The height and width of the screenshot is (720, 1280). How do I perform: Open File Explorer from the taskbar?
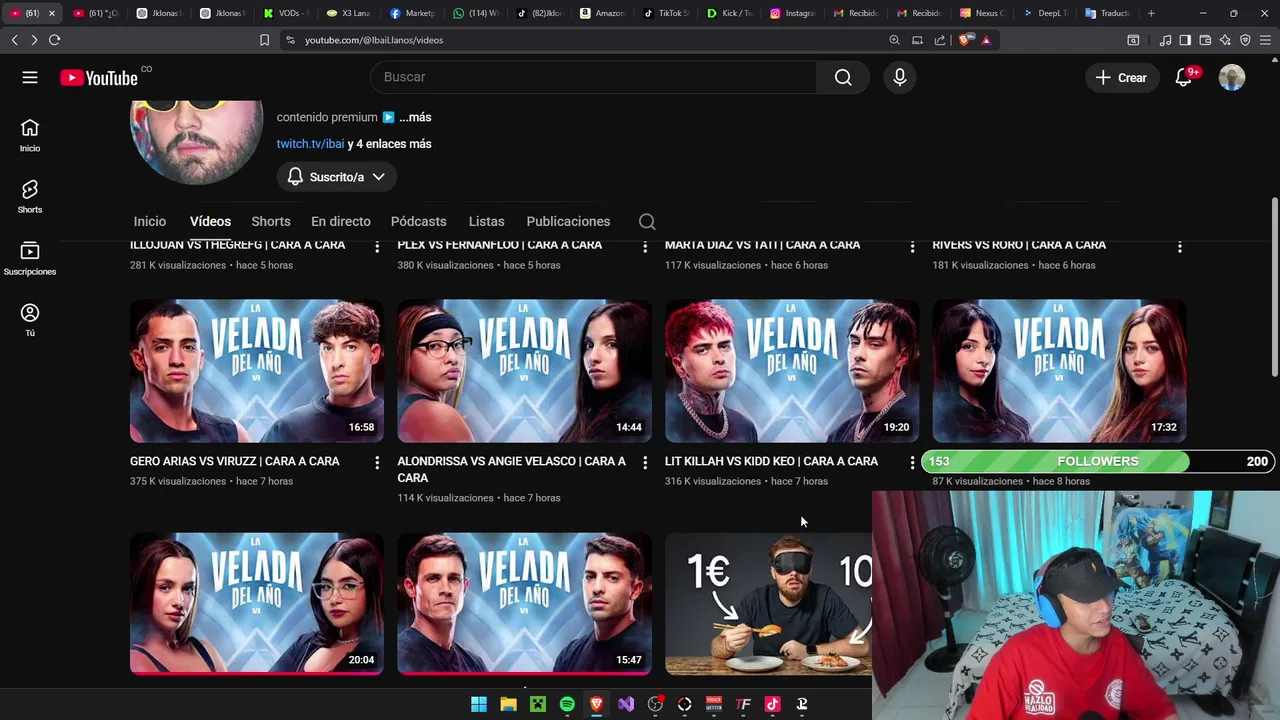click(508, 704)
